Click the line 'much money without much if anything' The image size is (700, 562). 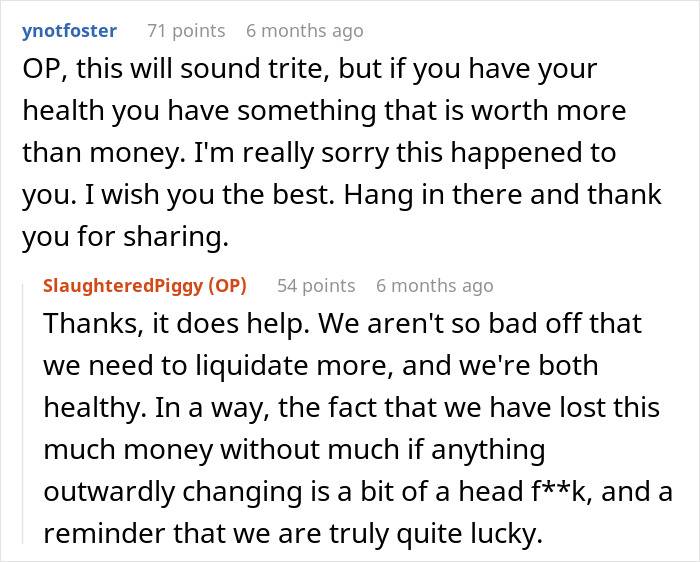pyautogui.click(x=293, y=449)
